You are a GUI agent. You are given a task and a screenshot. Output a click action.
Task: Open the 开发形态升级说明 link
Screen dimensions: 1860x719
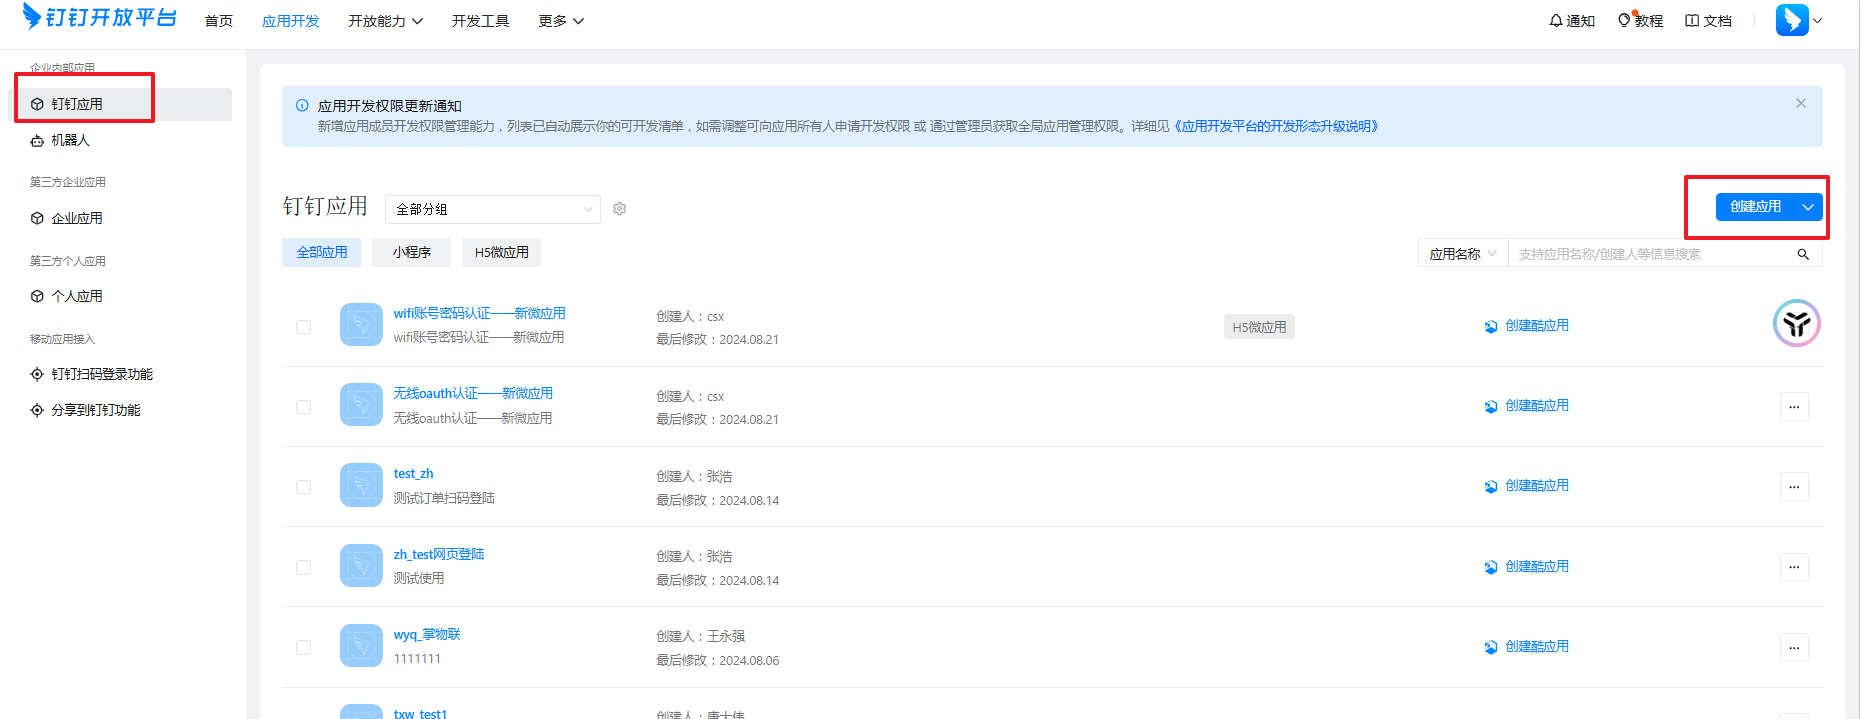point(1276,126)
